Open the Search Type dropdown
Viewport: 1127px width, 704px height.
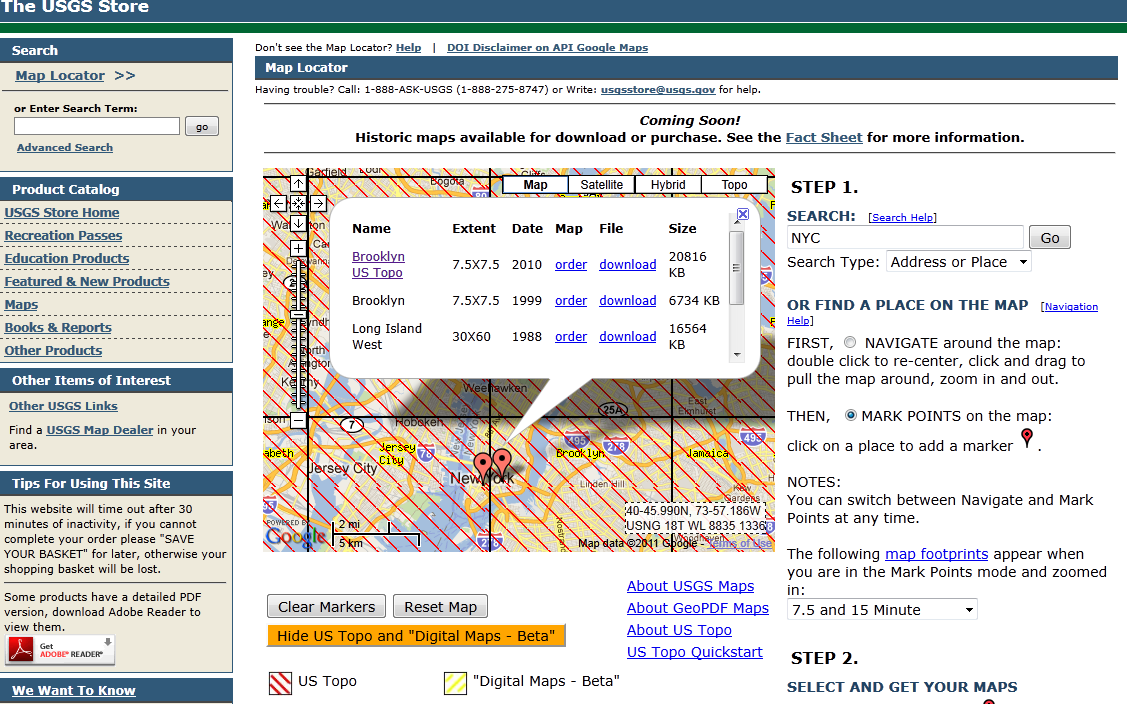click(x=958, y=261)
